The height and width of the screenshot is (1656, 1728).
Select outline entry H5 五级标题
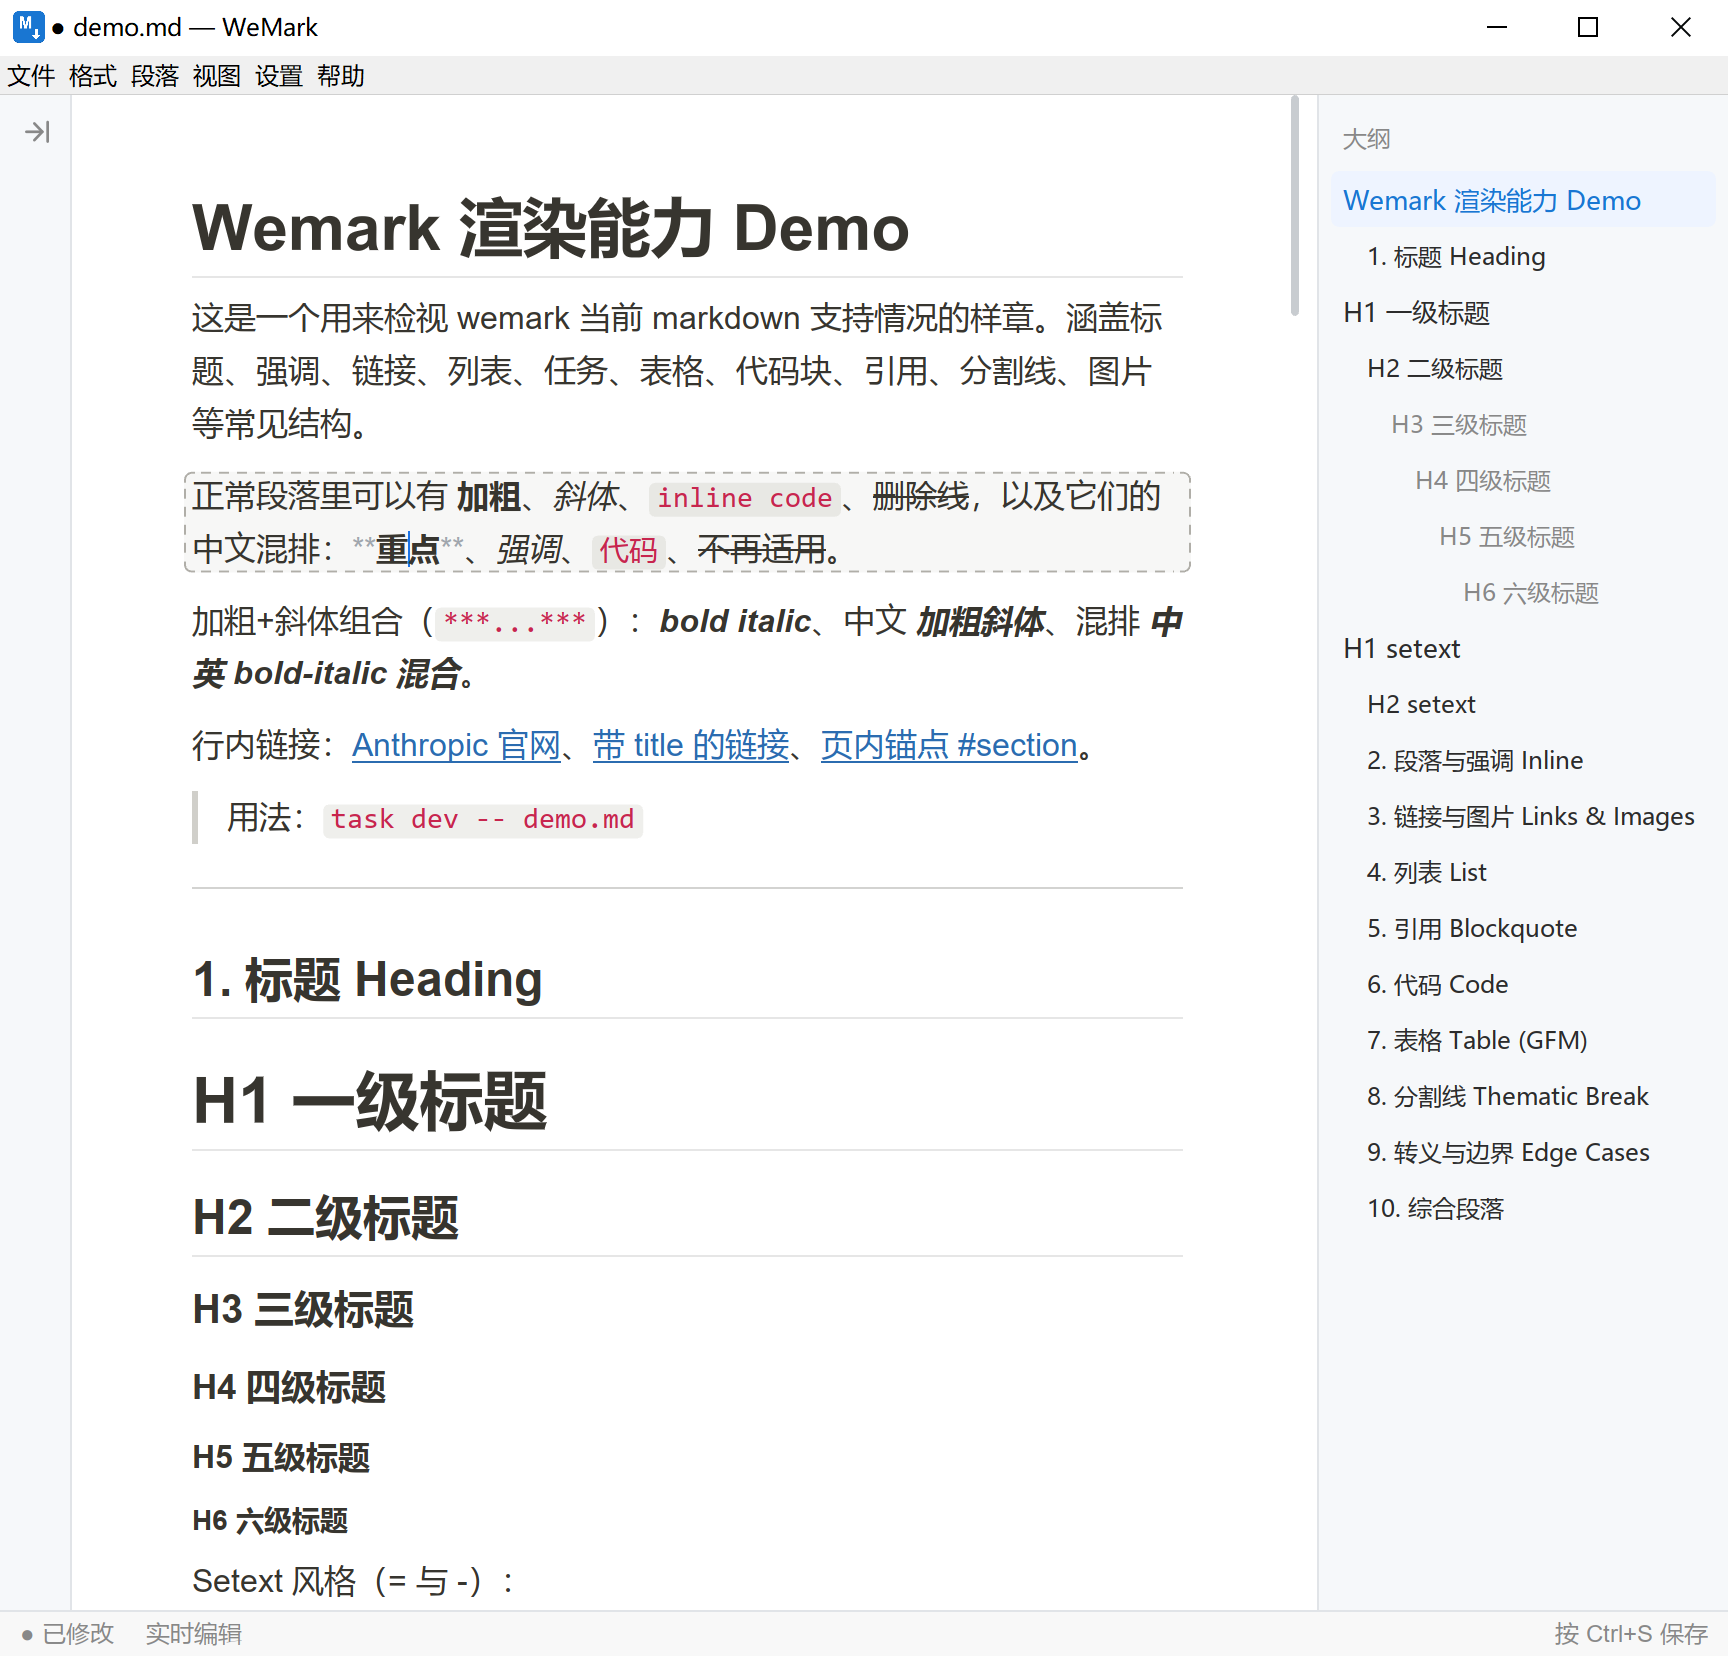pos(1523,537)
